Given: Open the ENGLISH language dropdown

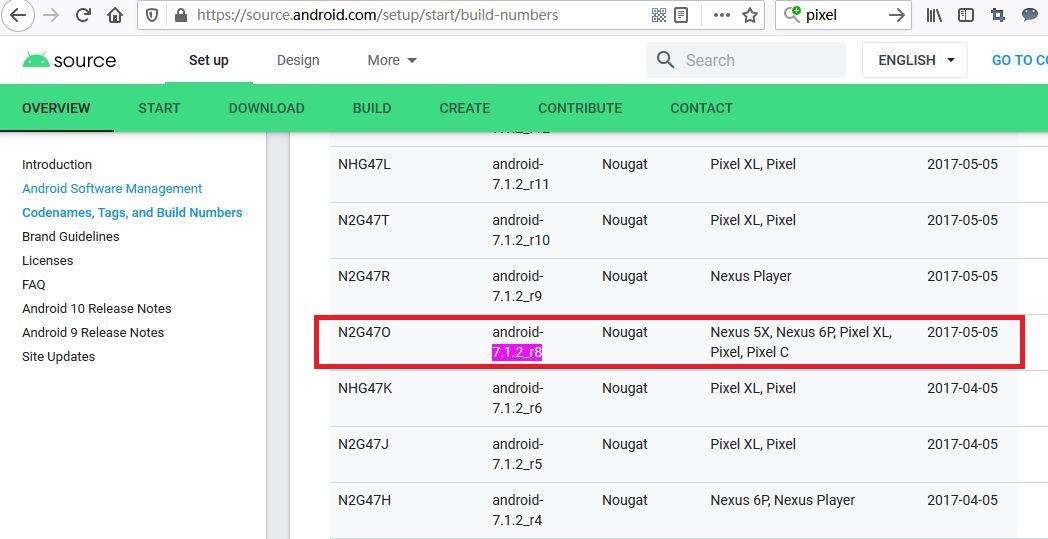Looking at the screenshot, I should (x=915, y=60).
